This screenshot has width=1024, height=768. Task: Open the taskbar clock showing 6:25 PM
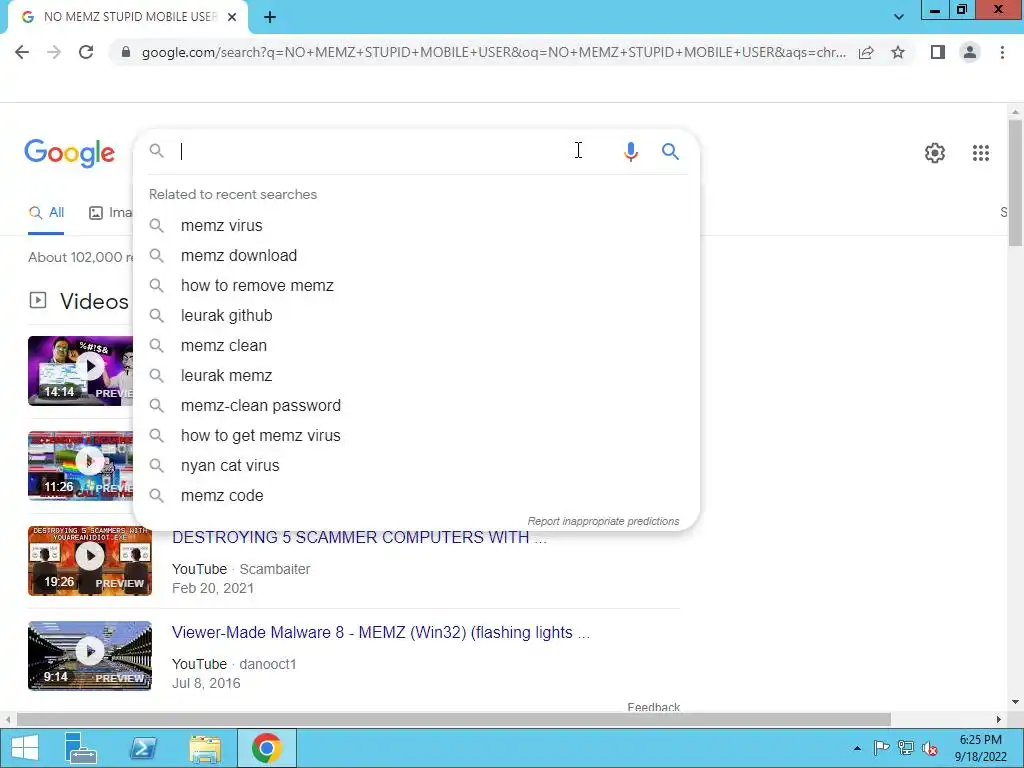(x=980, y=748)
